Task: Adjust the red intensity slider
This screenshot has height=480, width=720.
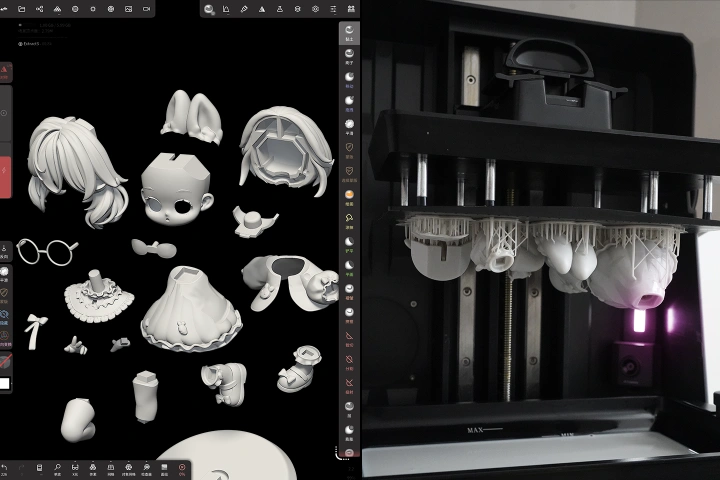Action: 5,177
